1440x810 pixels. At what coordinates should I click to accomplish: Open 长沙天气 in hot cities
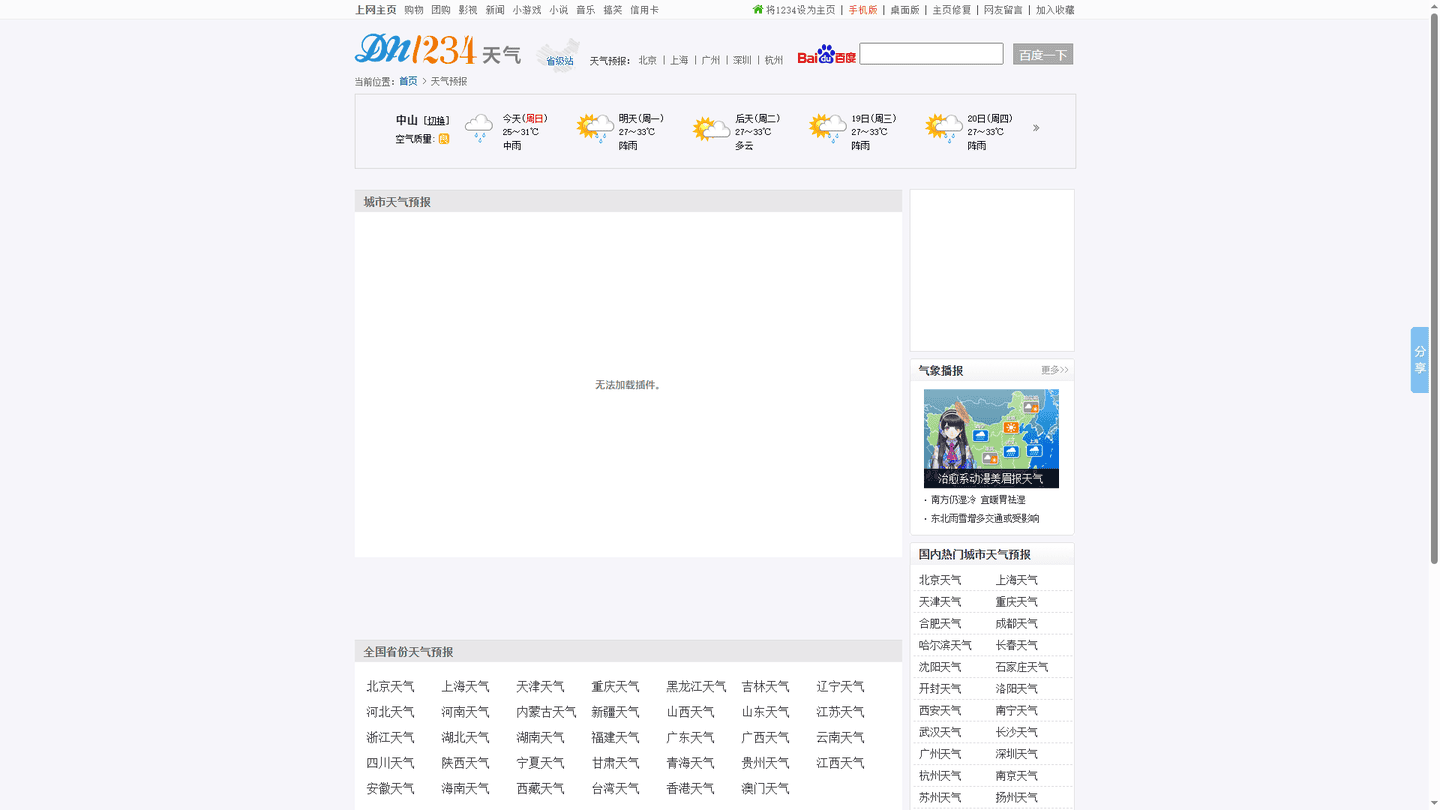[1016, 733]
